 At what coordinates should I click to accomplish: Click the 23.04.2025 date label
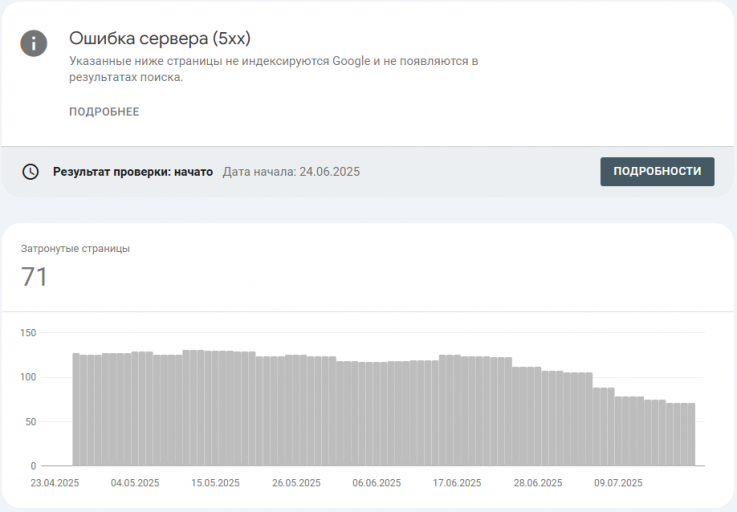(55, 483)
